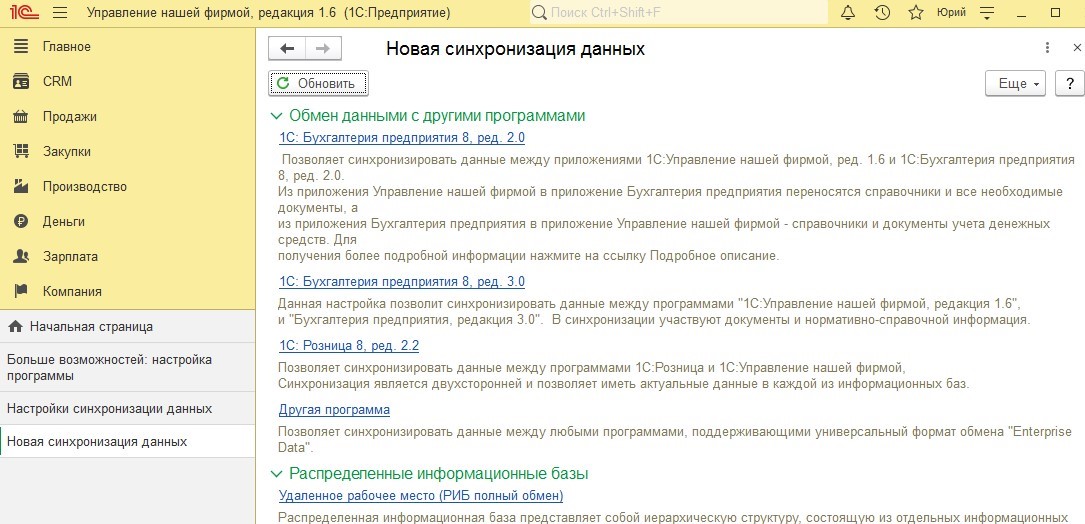Open the hamburger main menu
The width and height of the screenshot is (1085, 524).
[59, 13]
